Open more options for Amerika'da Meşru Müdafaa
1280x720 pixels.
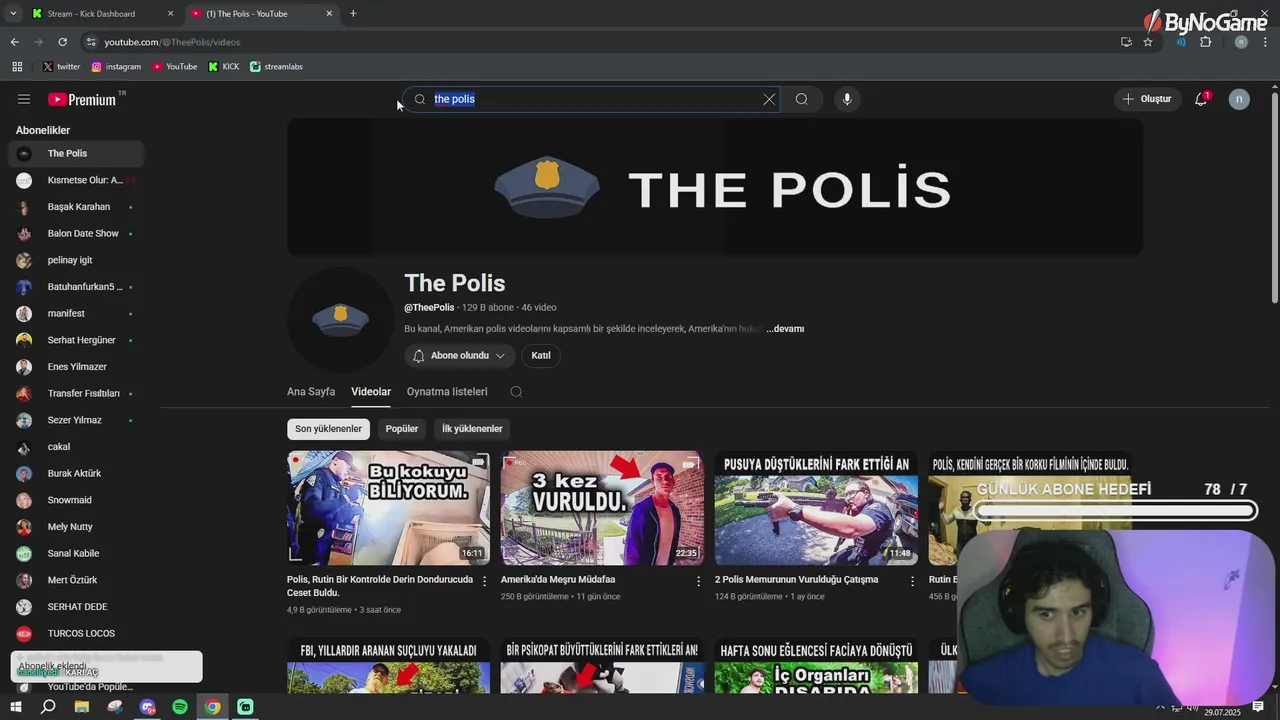698,581
